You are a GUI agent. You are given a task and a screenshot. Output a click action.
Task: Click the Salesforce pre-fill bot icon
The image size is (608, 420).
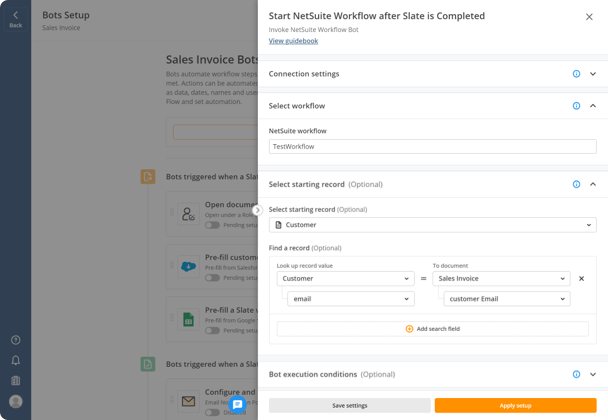click(x=188, y=267)
